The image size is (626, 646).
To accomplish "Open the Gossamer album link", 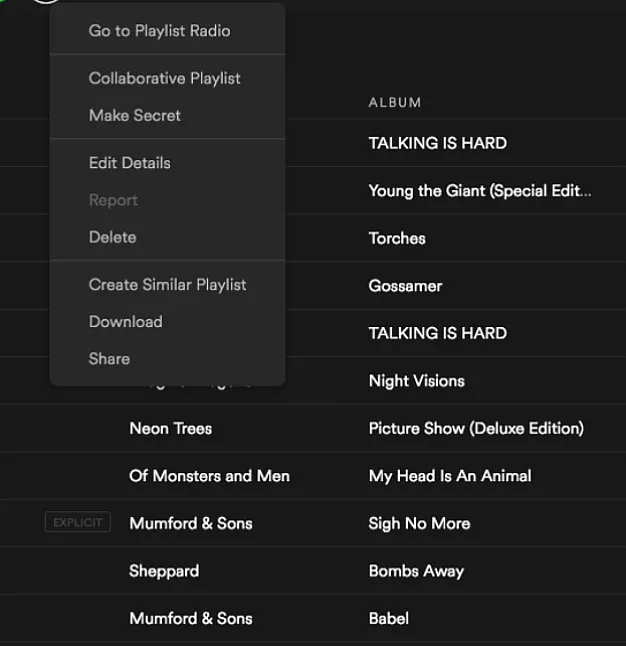I will (x=405, y=286).
